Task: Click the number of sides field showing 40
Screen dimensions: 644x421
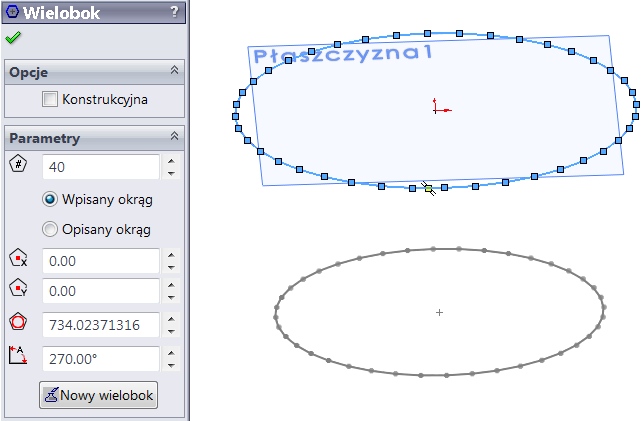Action: pyautogui.click(x=101, y=167)
